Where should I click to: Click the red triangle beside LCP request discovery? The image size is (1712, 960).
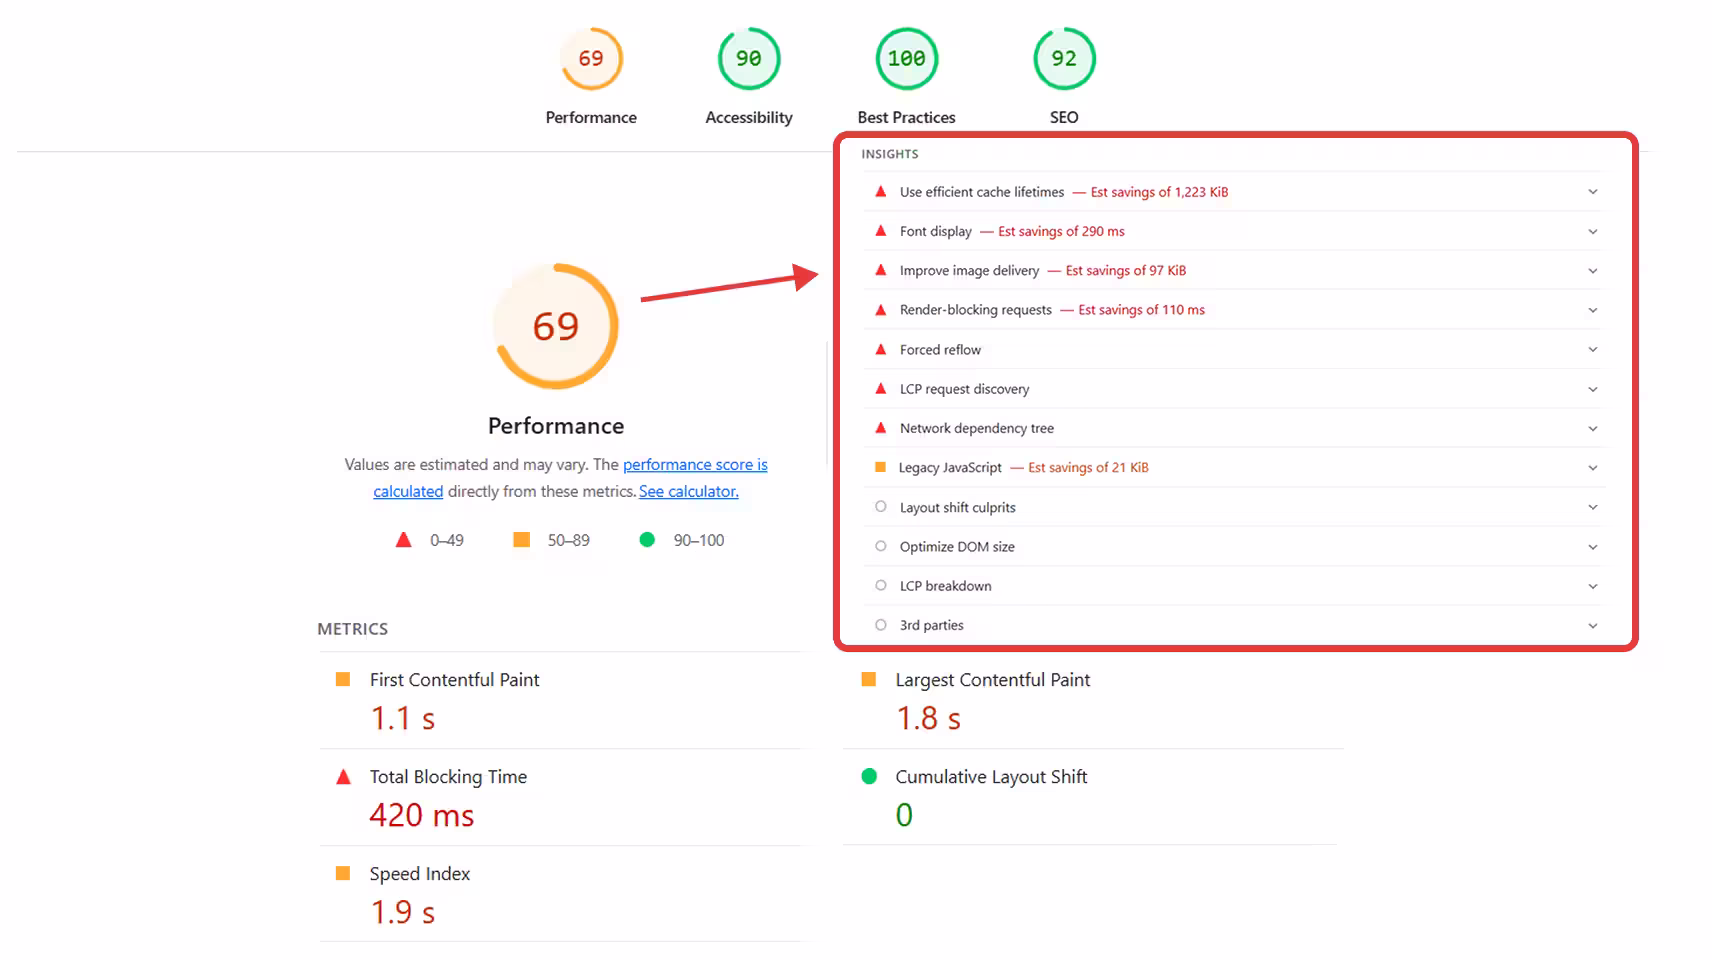(x=881, y=388)
